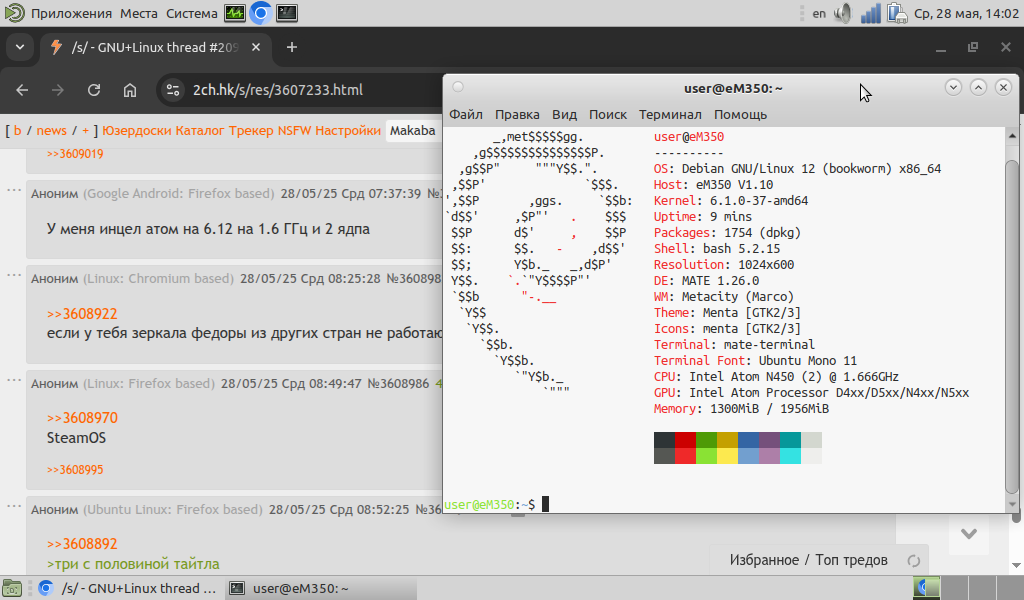Open terminal Терминал menu
Image resolution: width=1024 pixels, height=600 pixels.
670,114
